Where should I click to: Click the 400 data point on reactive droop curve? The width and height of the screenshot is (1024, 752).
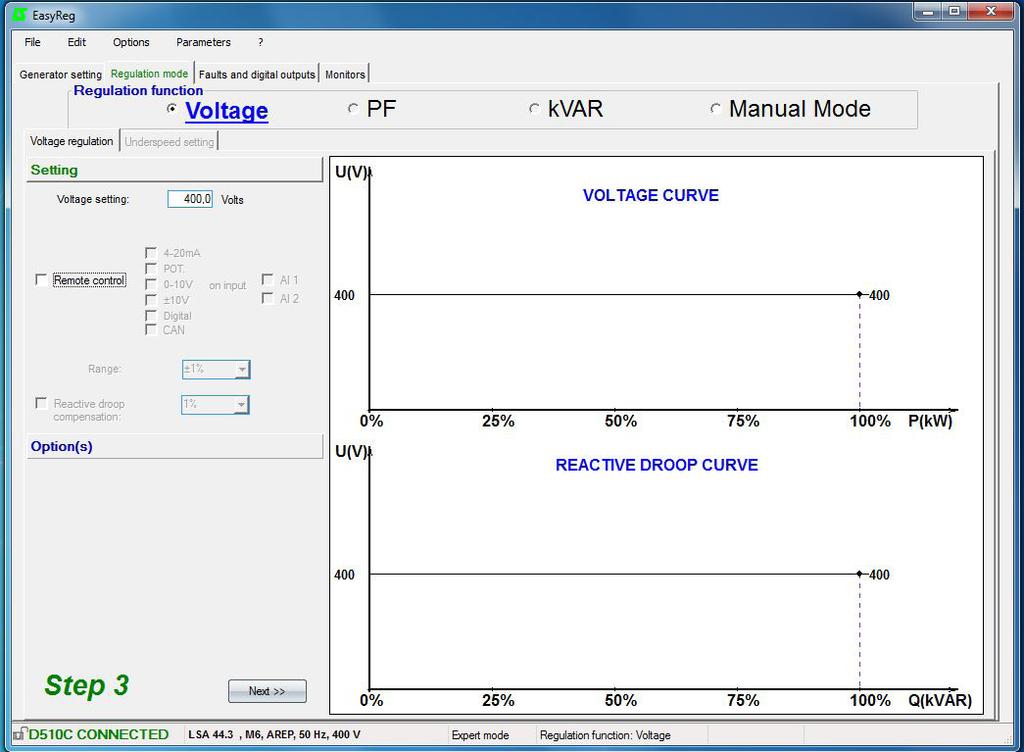pos(859,574)
